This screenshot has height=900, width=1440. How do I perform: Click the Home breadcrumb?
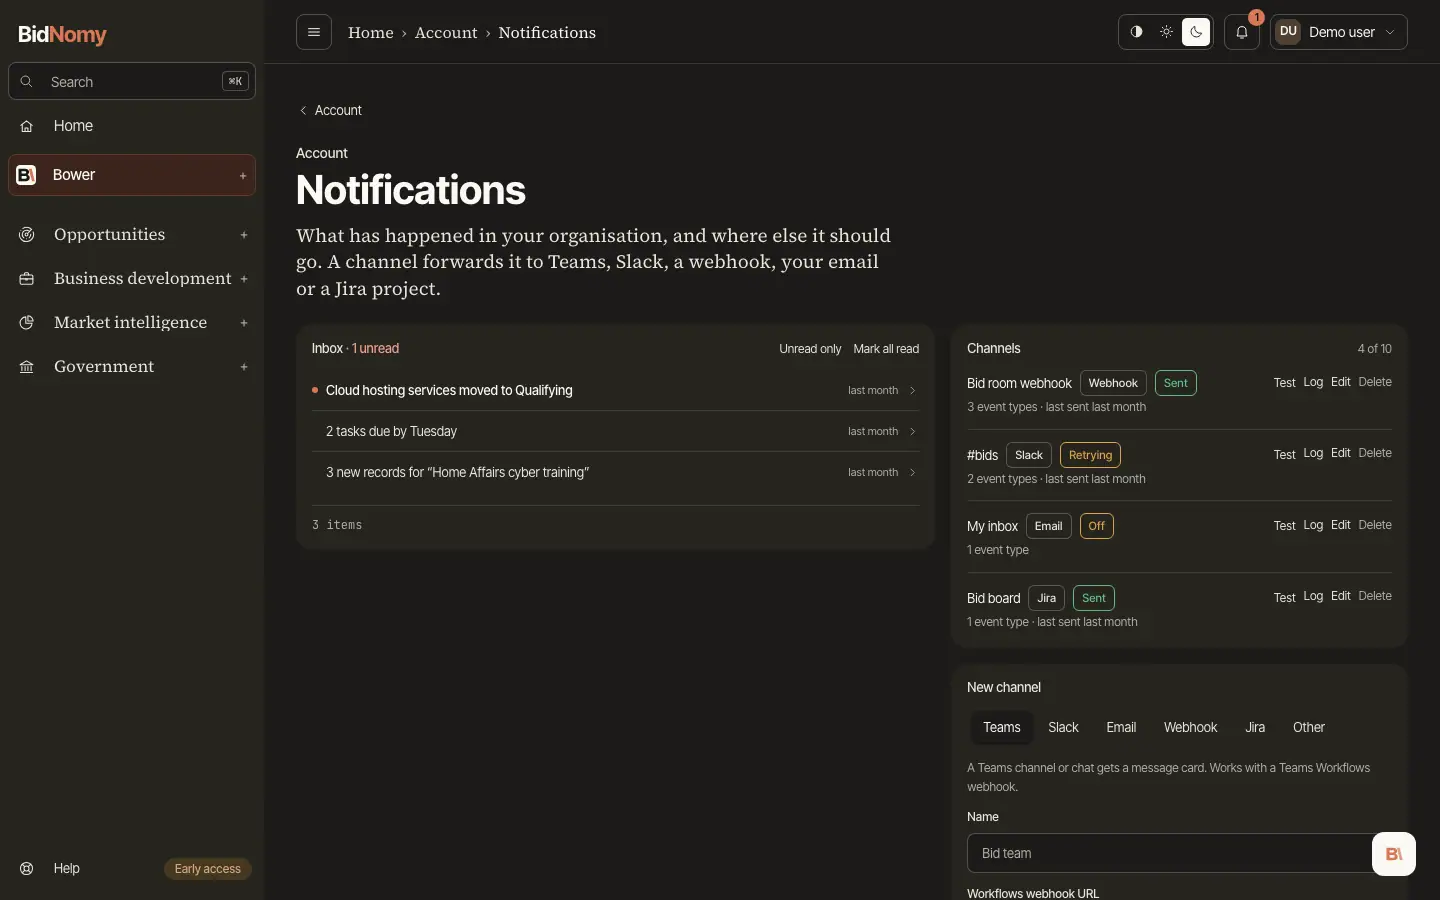pyautogui.click(x=371, y=32)
